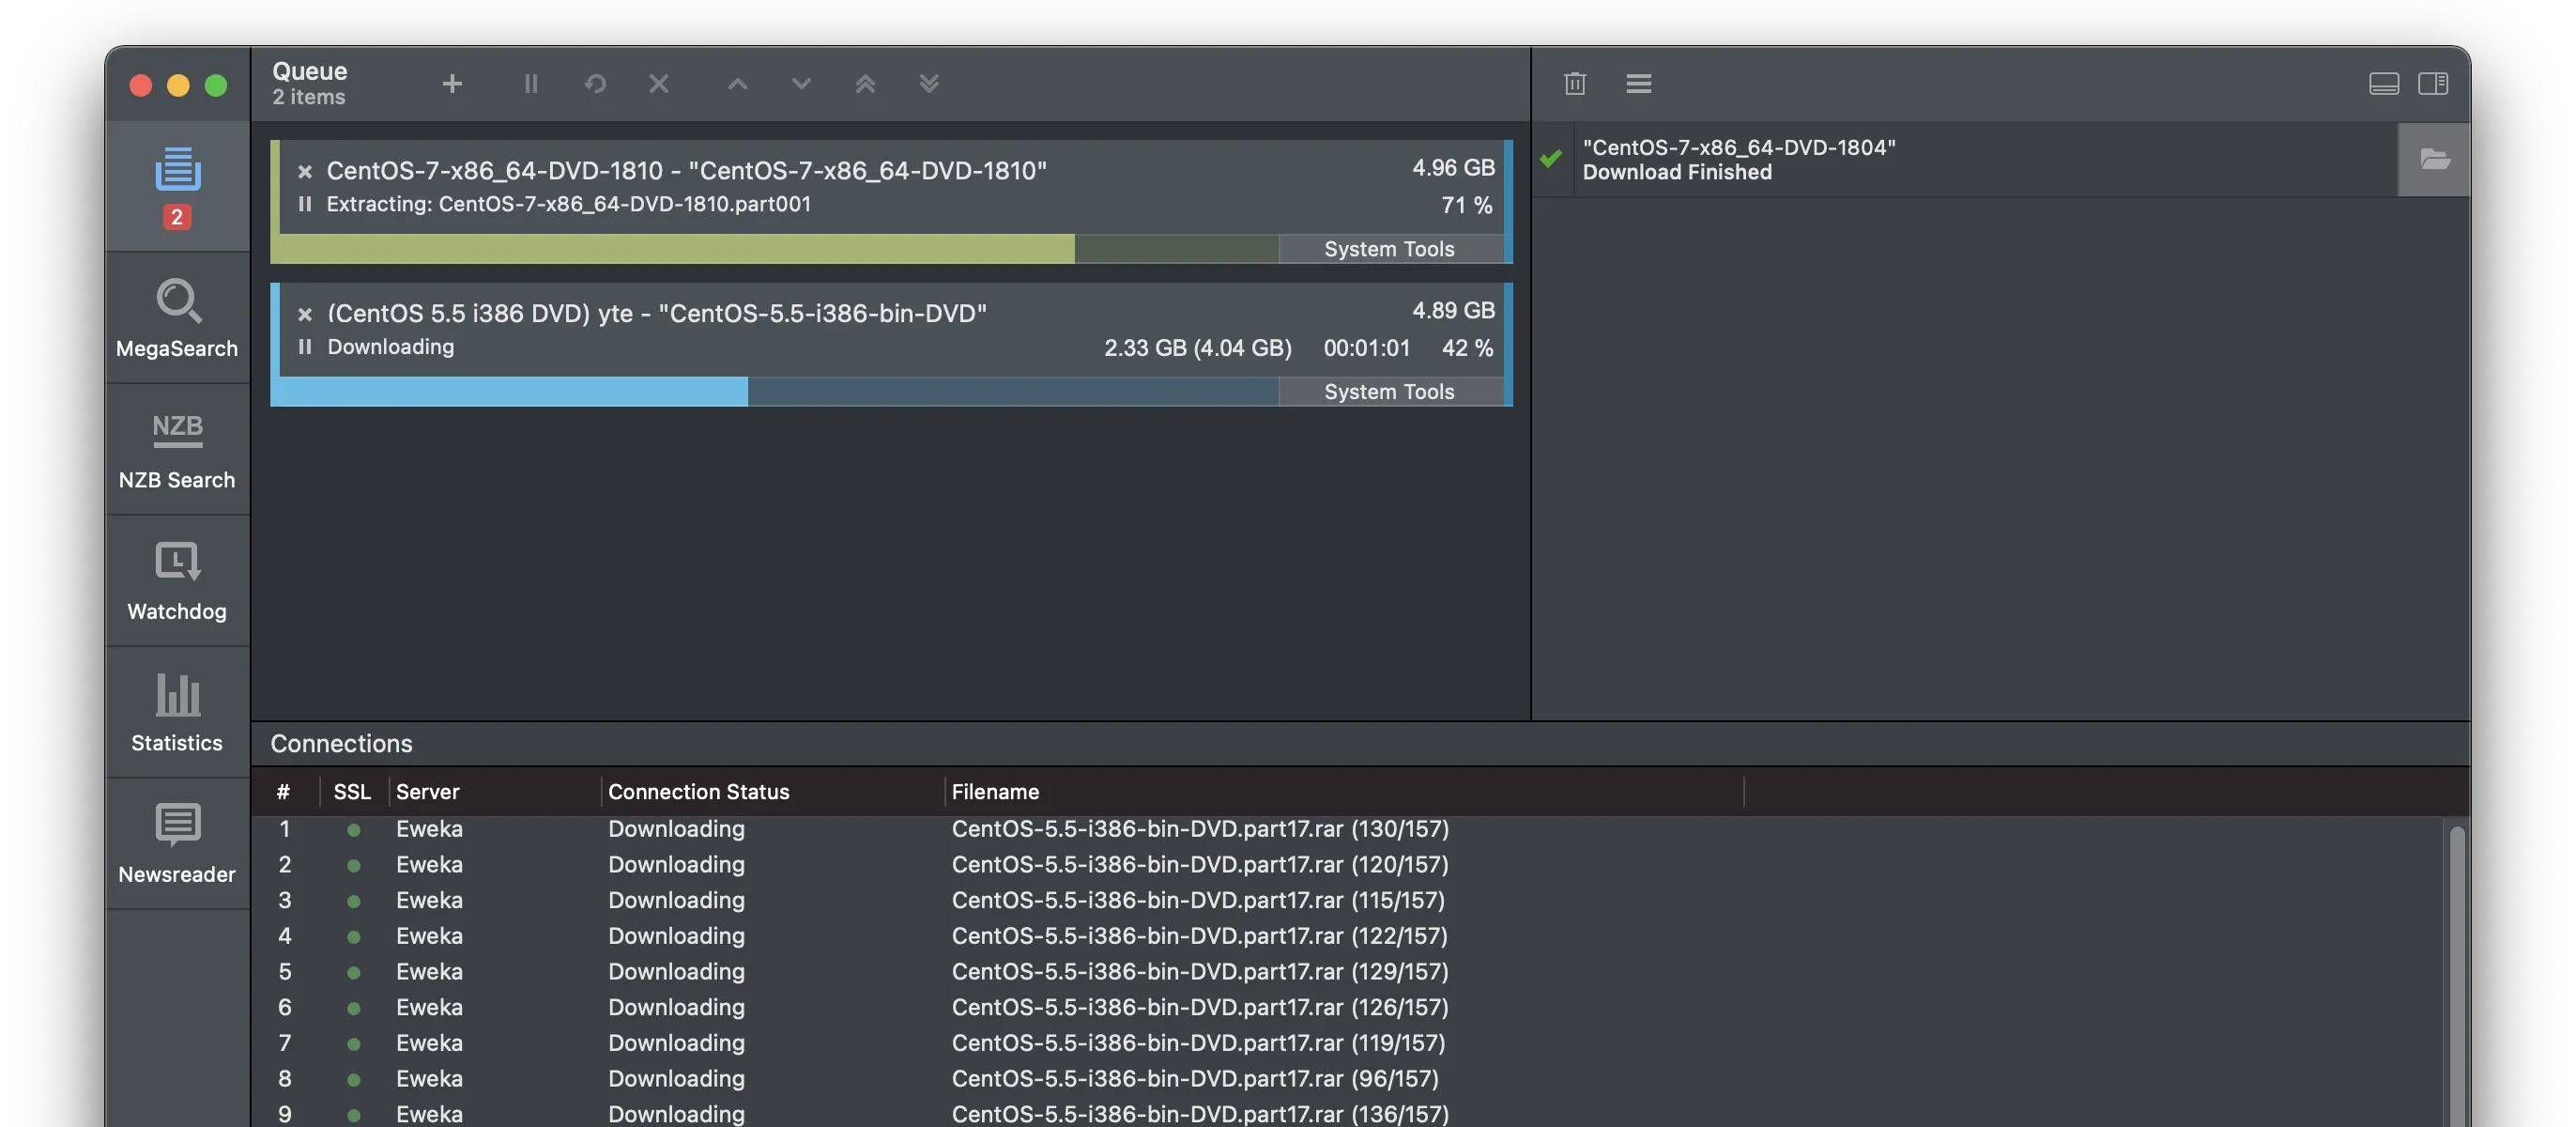
Task: Open category System Tools on the CentOS 5.5 item
Action: point(1390,392)
